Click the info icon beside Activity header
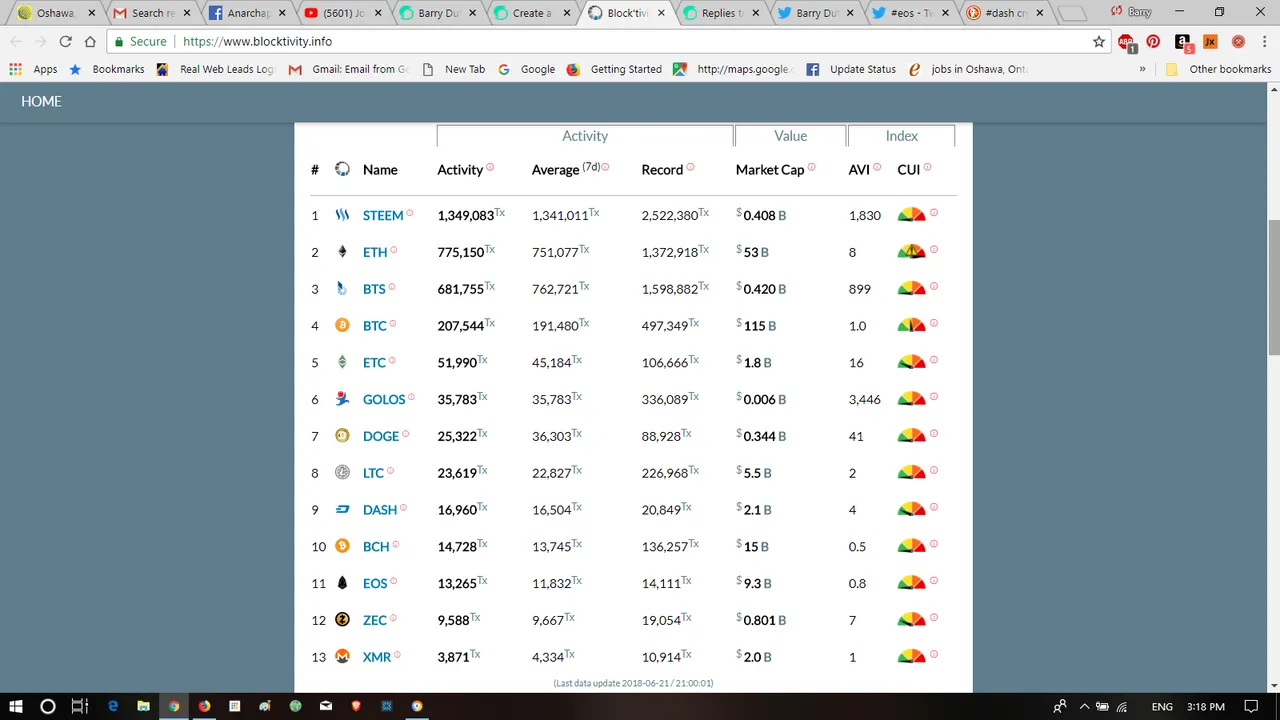Viewport: 1280px width, 720px height. click(x=490, y=167)
